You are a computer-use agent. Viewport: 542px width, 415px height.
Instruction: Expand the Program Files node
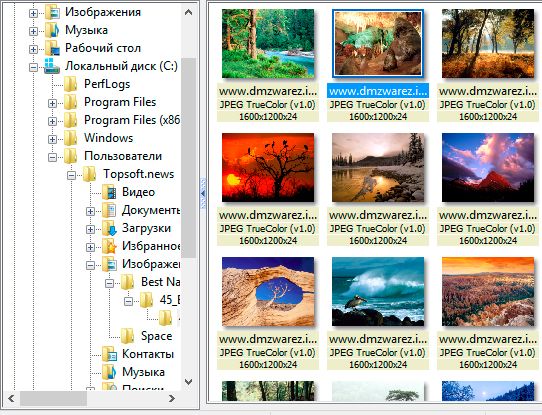click(52, 103)
